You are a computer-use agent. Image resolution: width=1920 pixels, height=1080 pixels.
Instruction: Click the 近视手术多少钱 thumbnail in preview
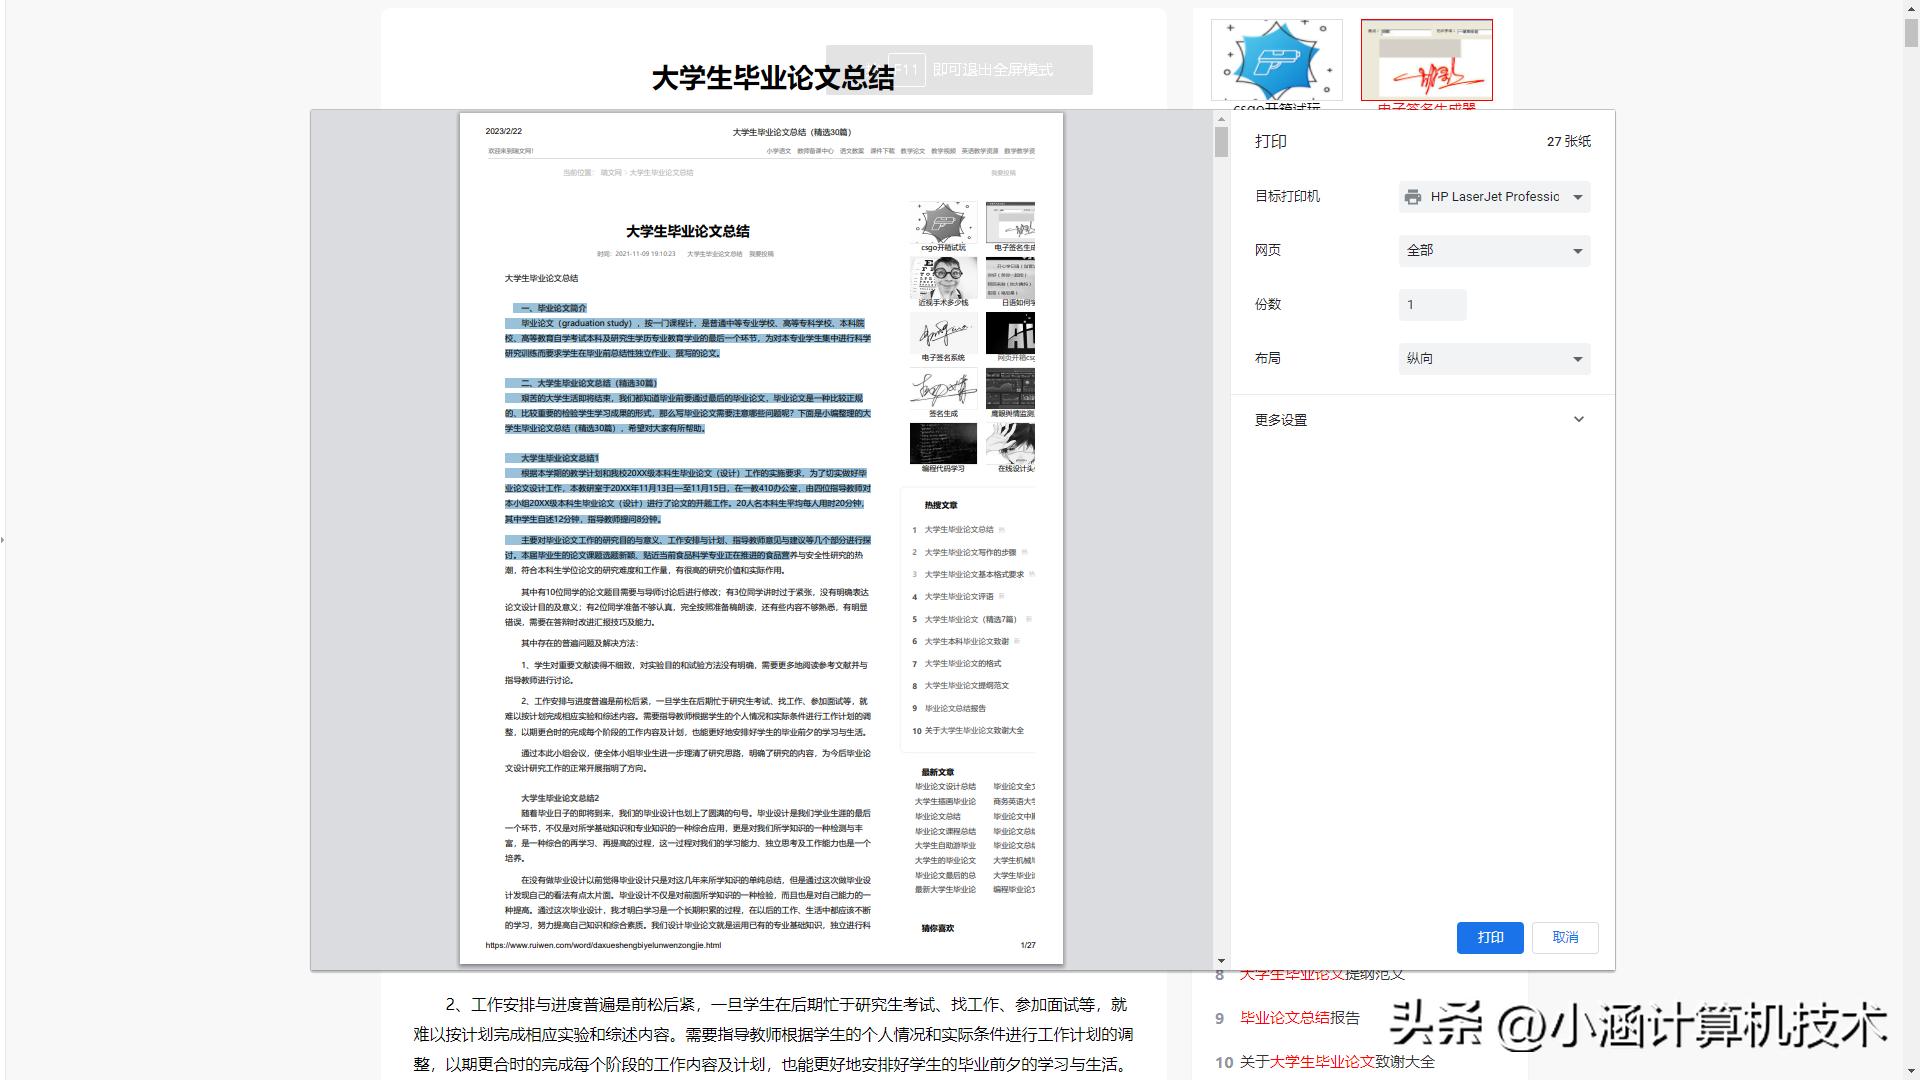click(943, 278)
